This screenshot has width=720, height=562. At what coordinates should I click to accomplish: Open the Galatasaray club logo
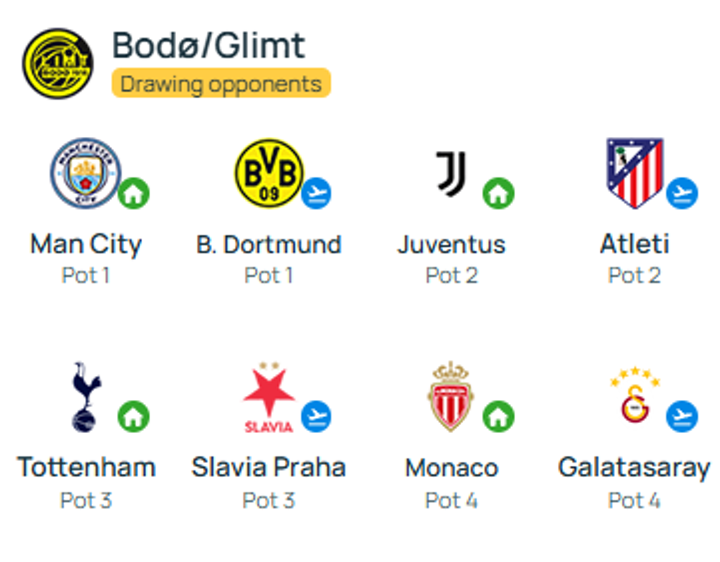click(634, 397)
